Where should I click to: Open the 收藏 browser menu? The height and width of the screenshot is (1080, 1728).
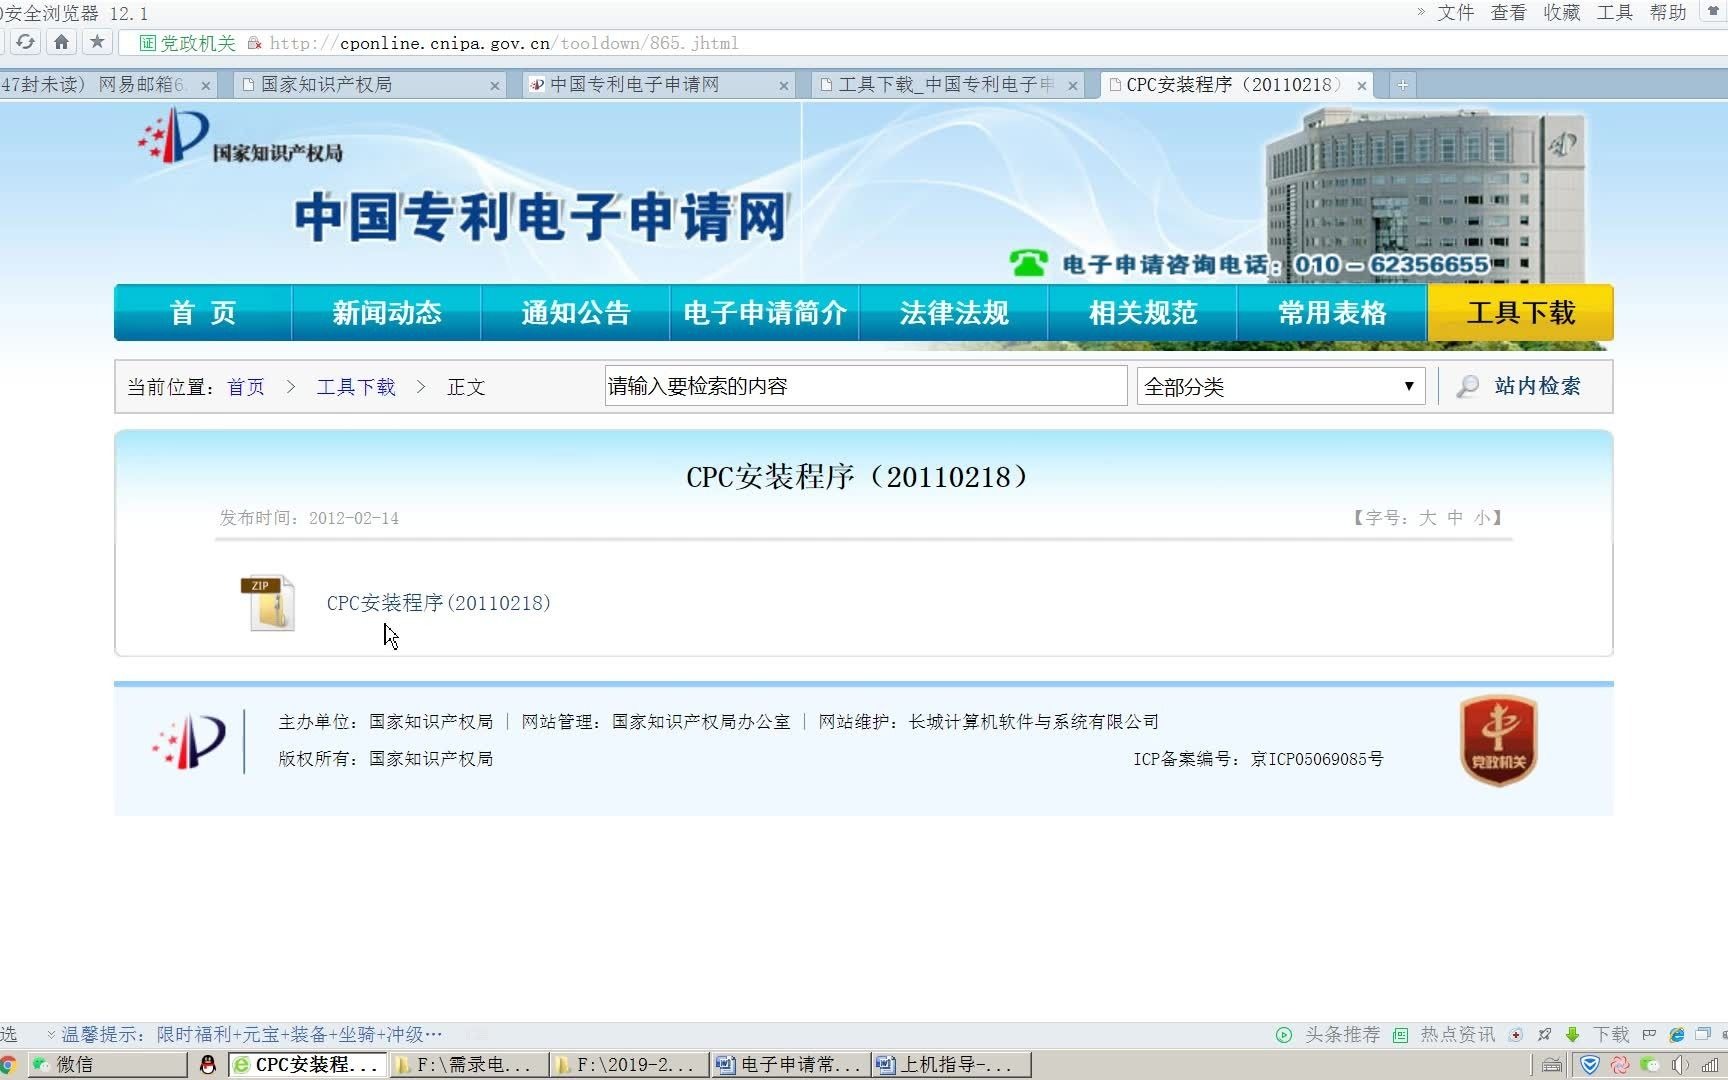(1561, 12)
